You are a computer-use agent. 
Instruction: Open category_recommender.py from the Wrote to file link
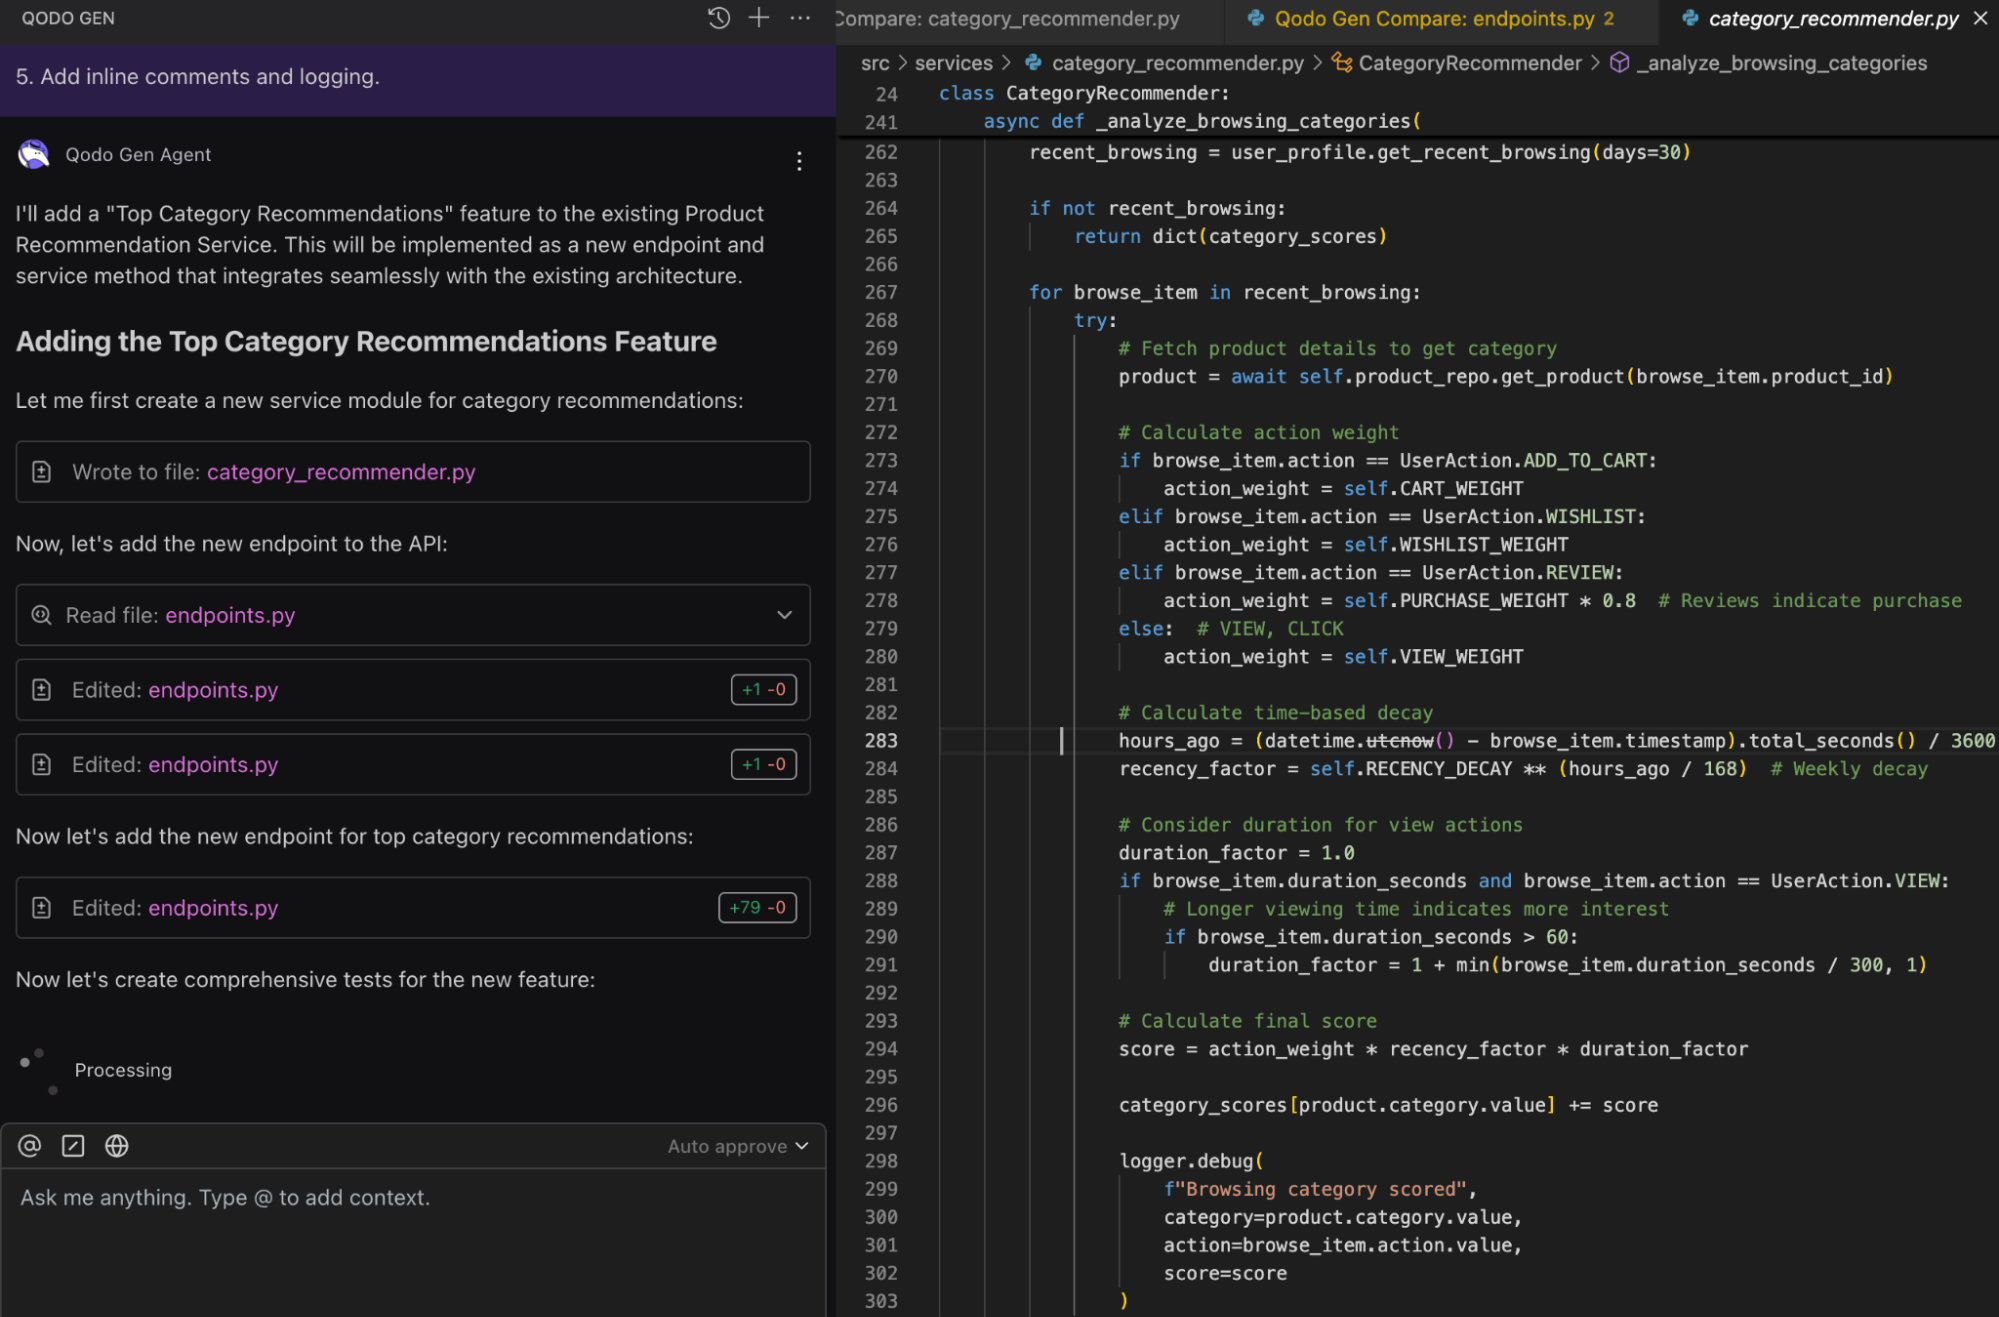coord(340,471)
